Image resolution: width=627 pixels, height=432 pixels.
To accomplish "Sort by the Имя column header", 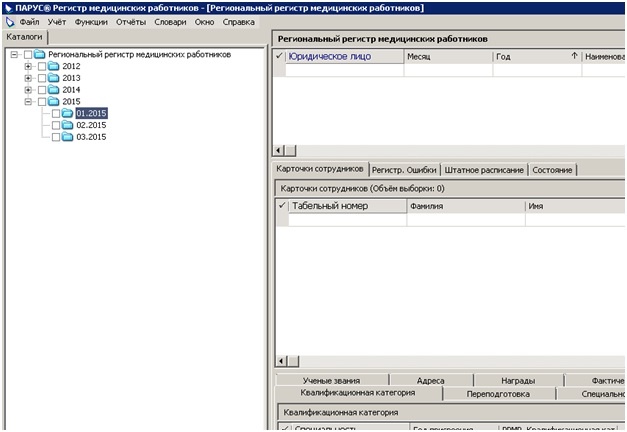I will click(x=576, y=206).
